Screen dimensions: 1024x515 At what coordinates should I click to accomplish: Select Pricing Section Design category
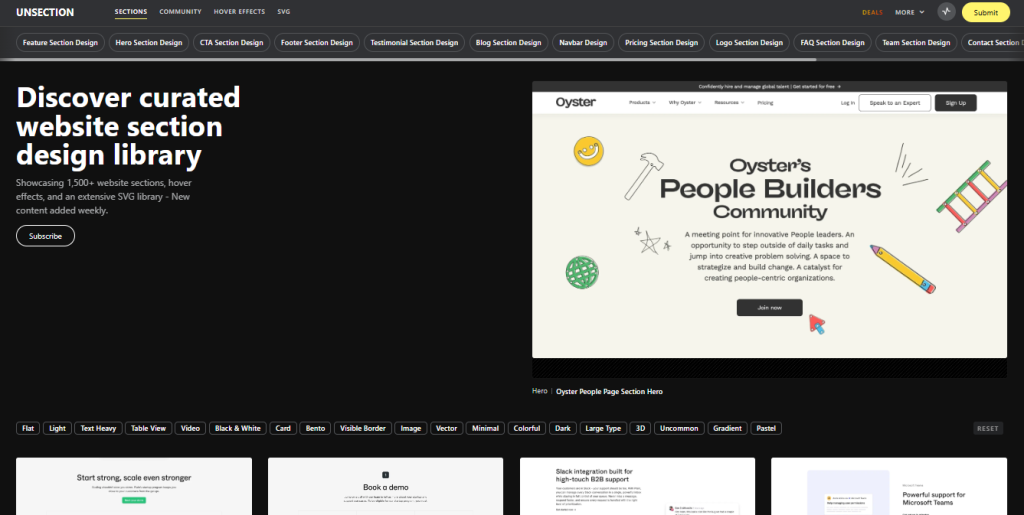(x=662, y=42)
